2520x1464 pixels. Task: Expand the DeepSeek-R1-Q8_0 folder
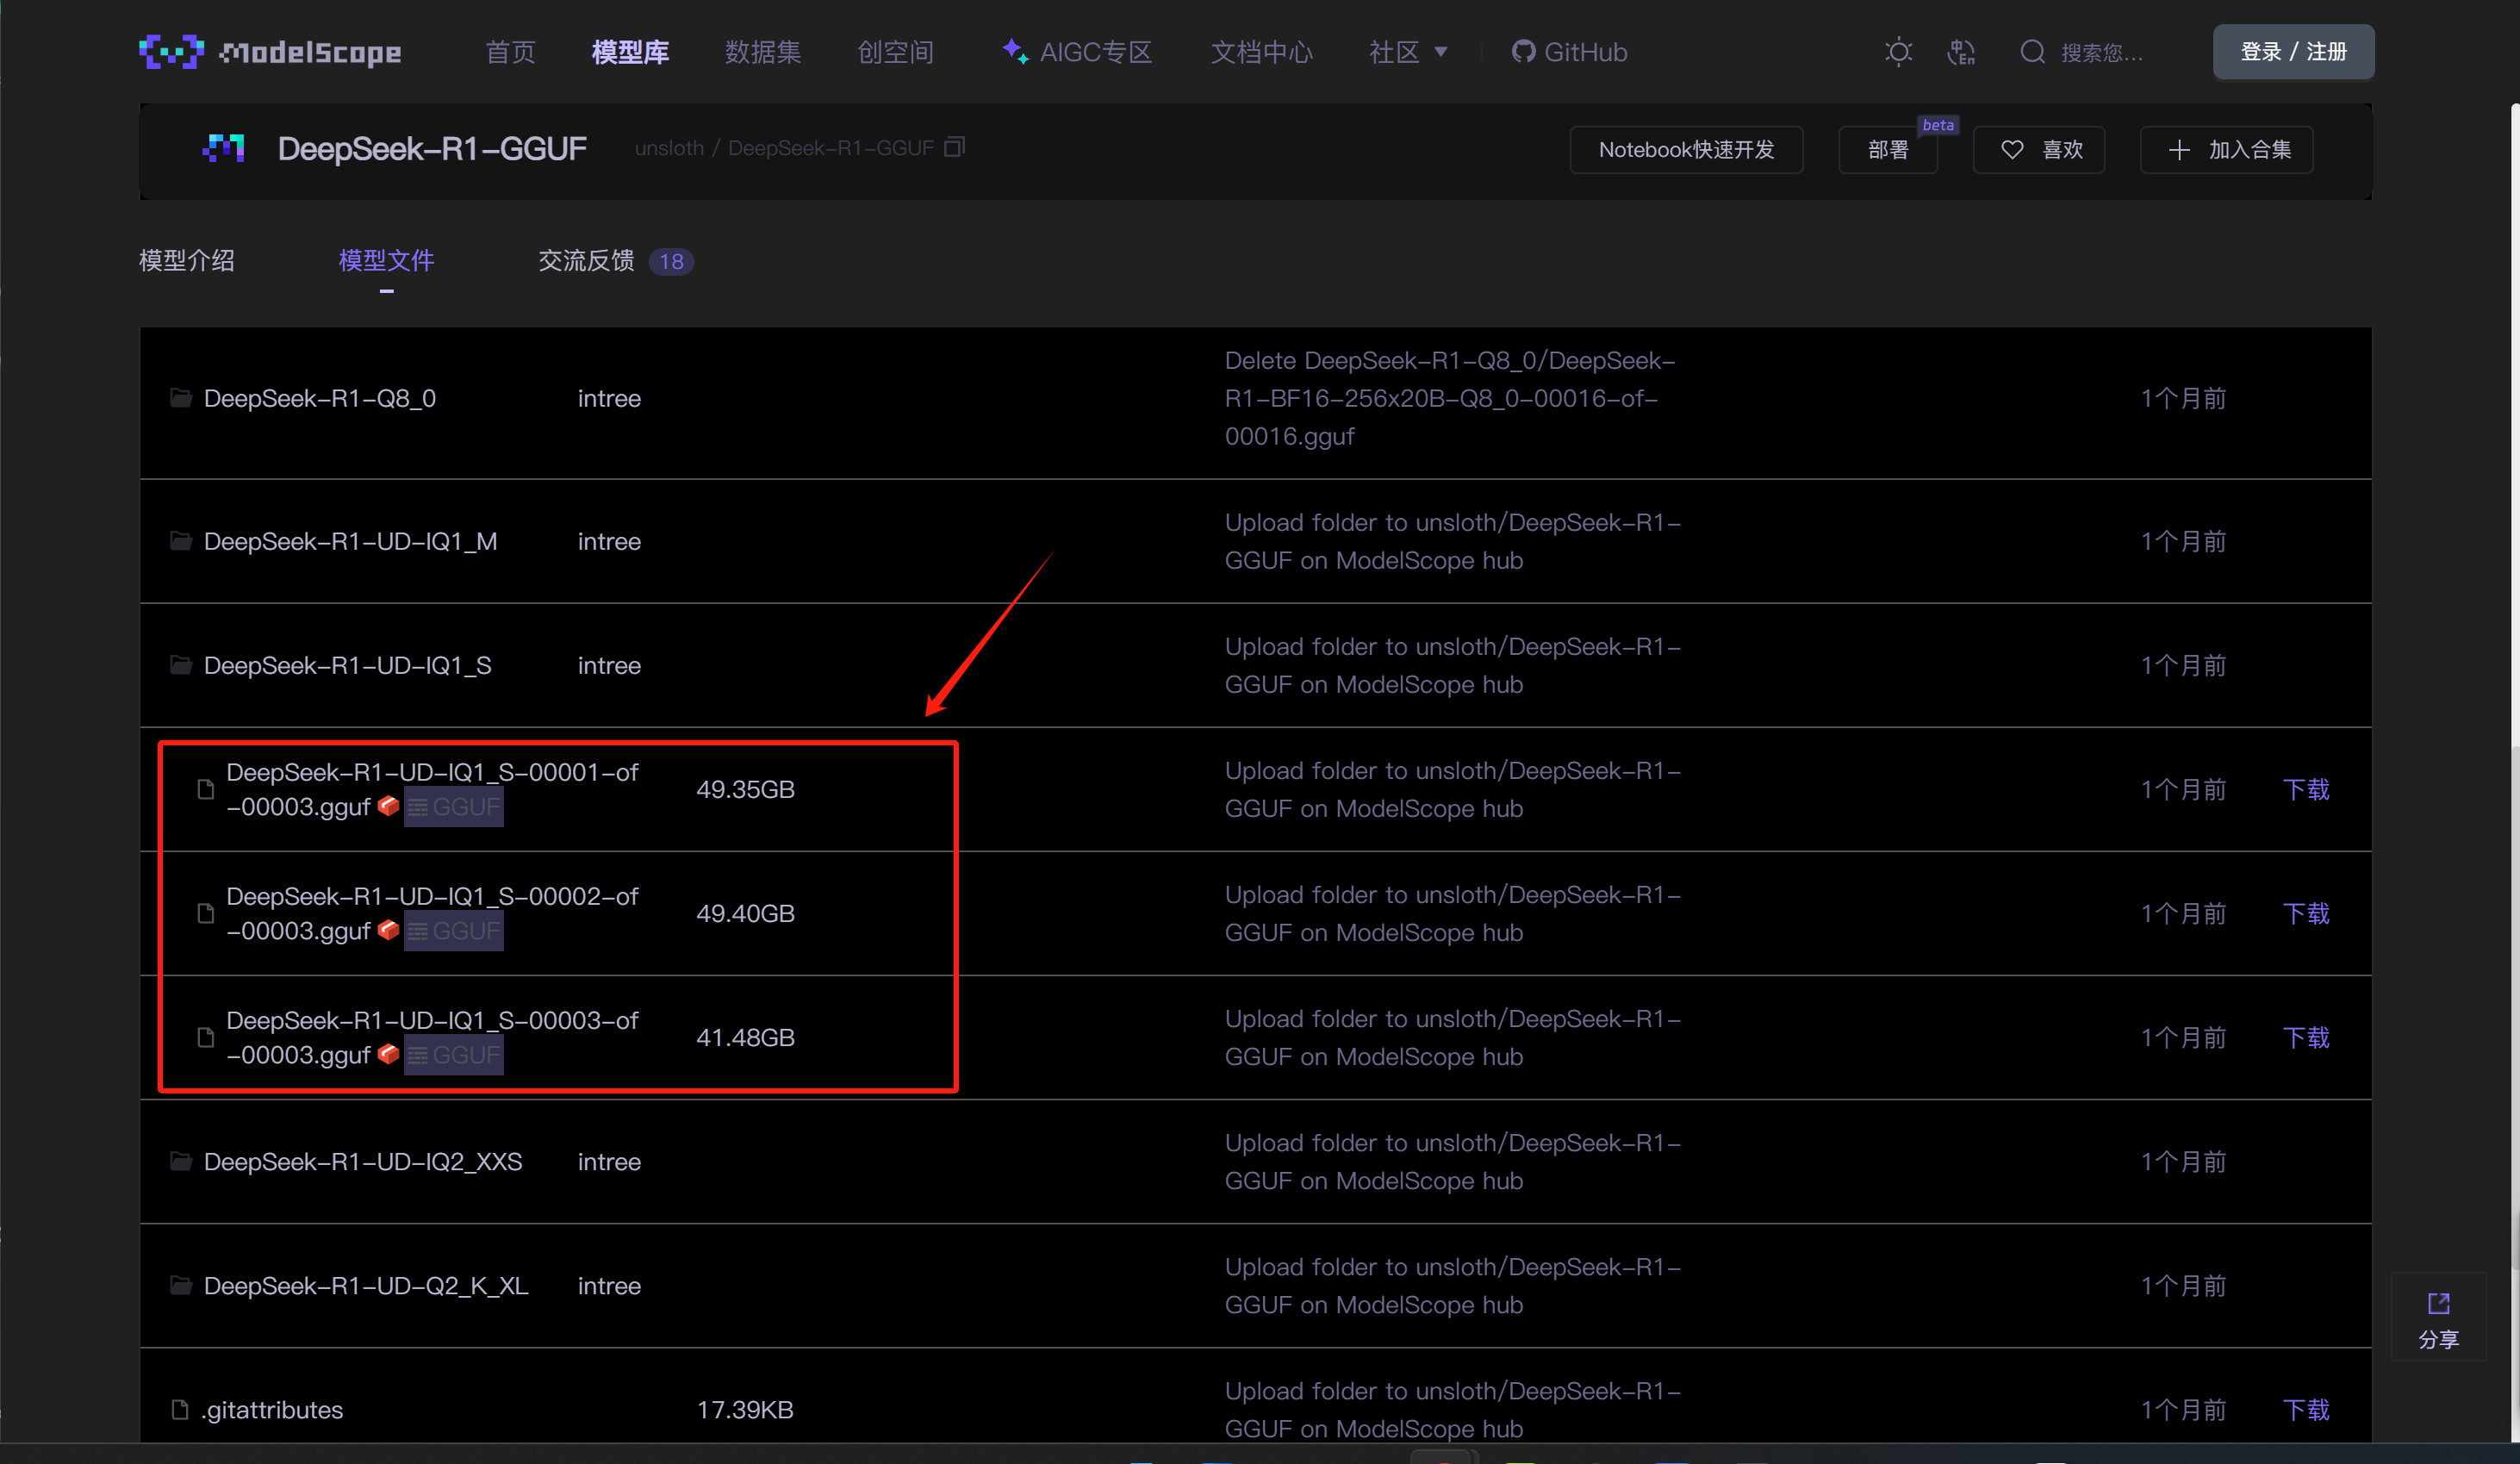pyautogui.click(x=319, y=399)
